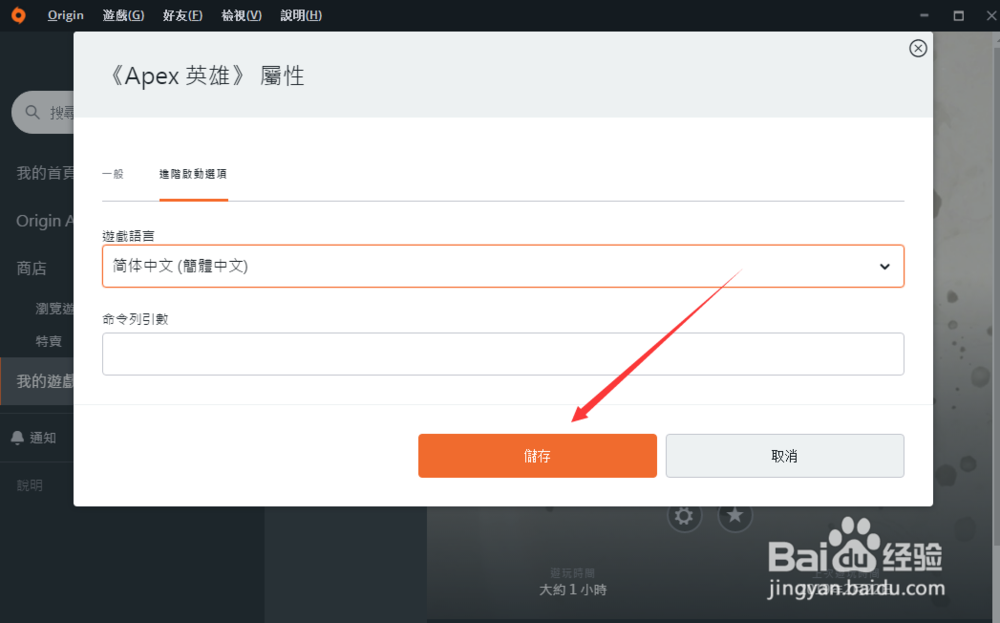Open the 遊戲(G) menu

click(123, 15)
